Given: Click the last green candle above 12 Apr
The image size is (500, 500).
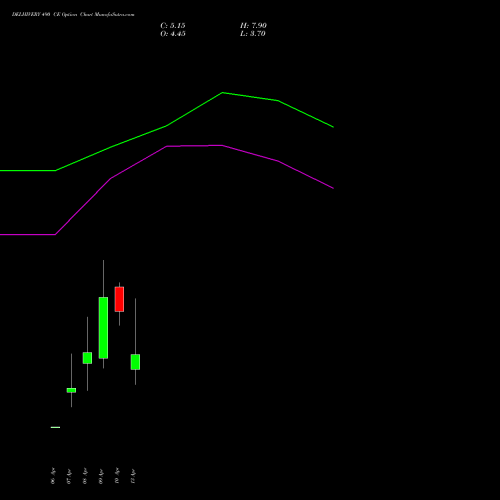Looking at the screenshot, I should tap(135, 362).
